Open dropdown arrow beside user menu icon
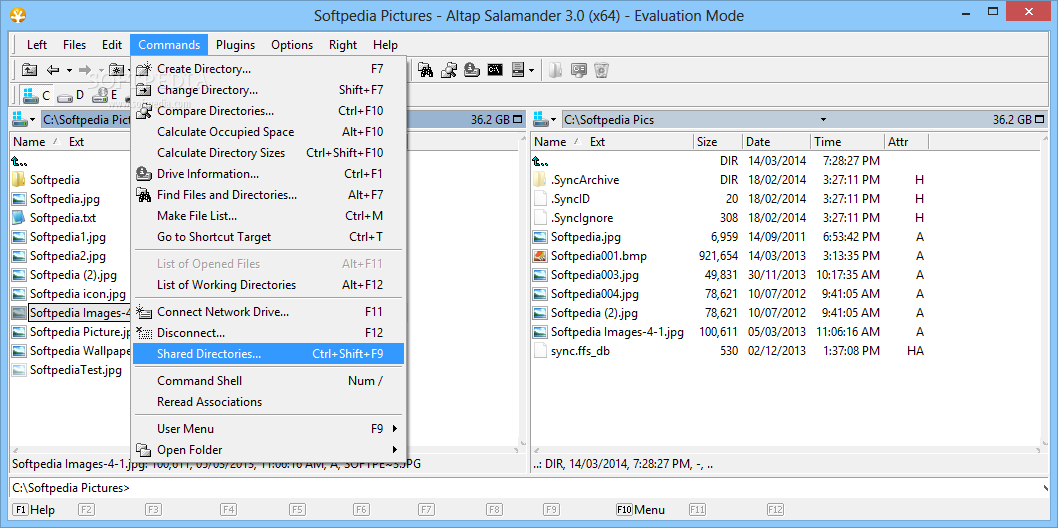The height and width of the screenshot is (528, 1058). [532, 70]
